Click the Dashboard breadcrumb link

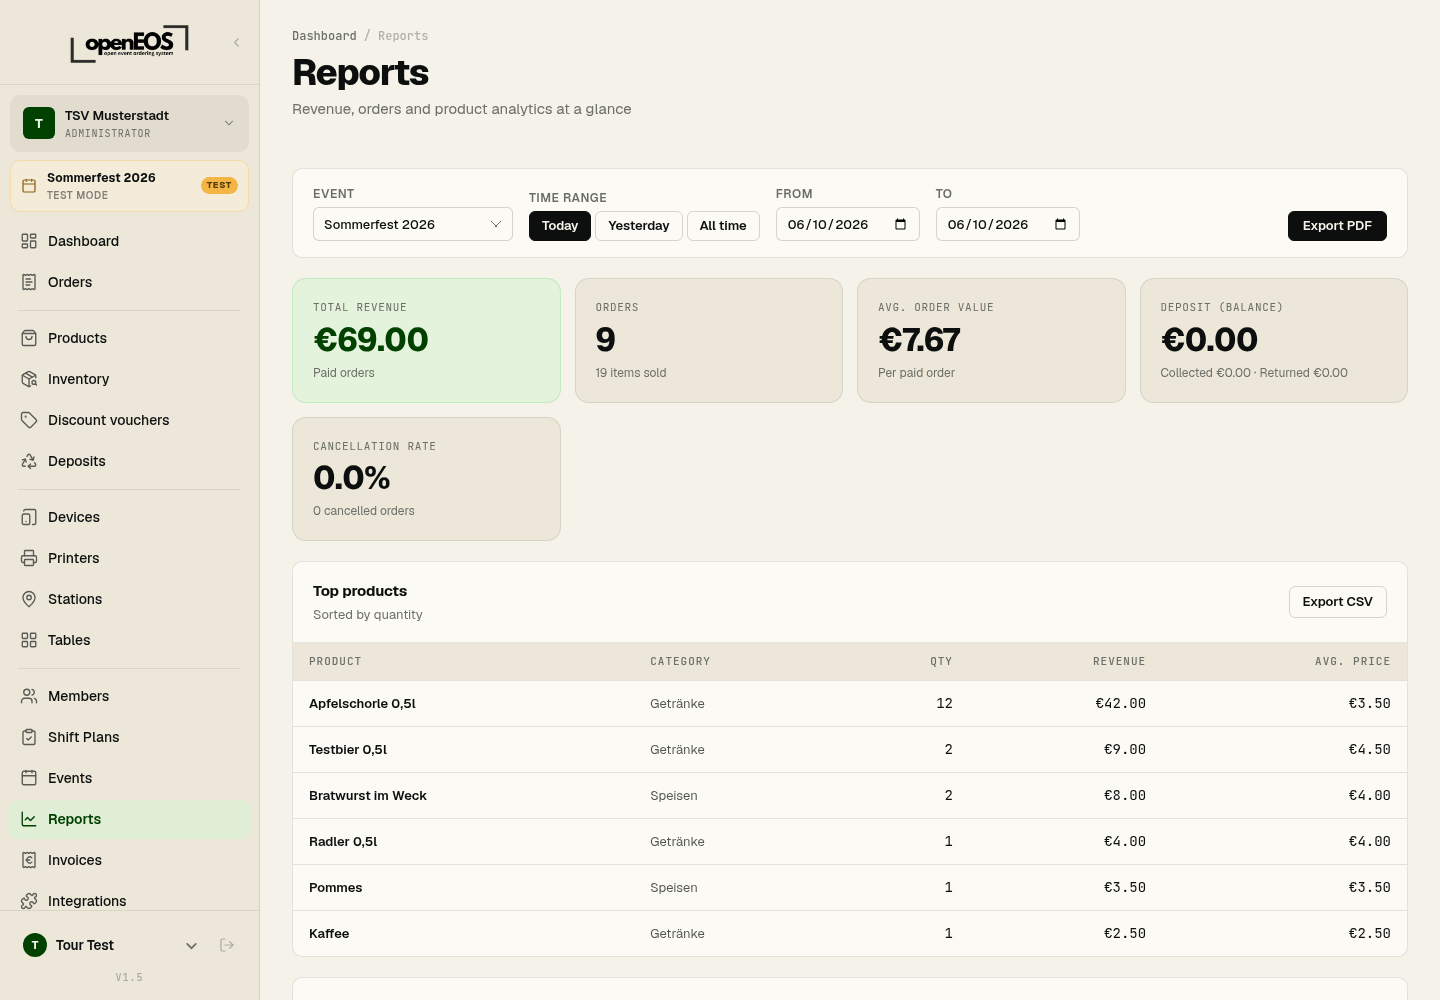tap(324, 36)
